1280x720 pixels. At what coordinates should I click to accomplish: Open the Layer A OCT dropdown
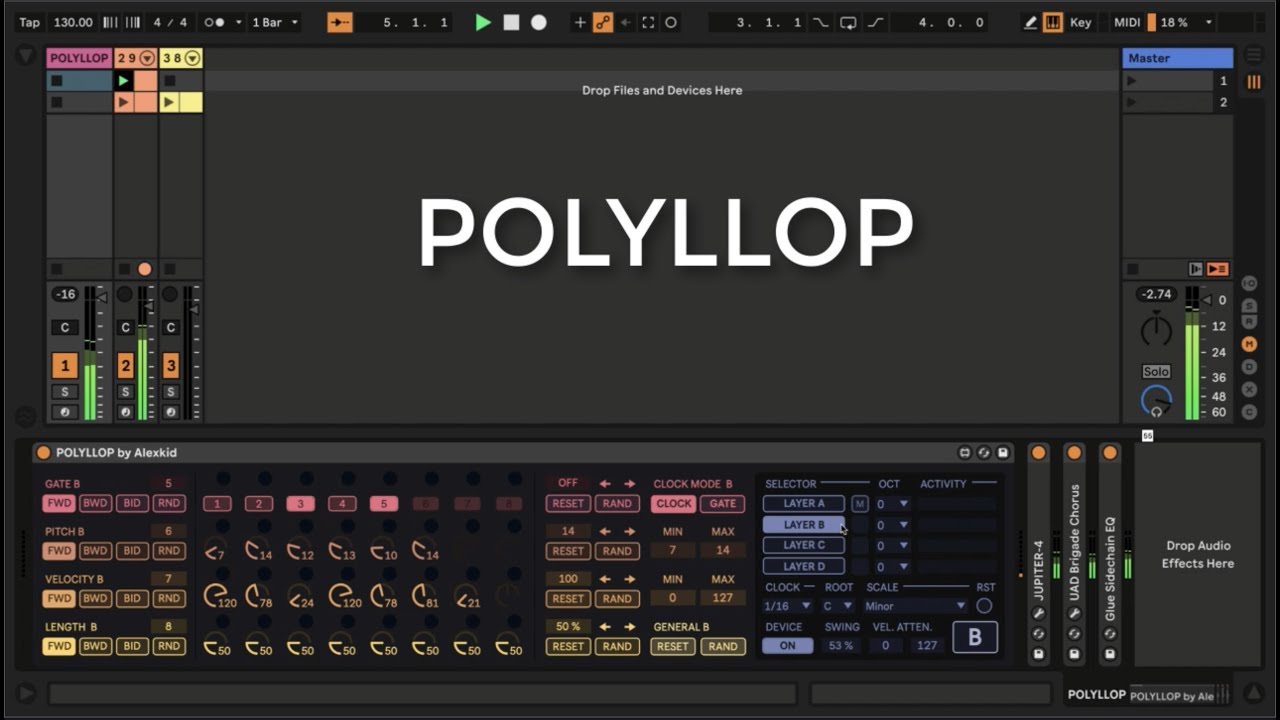[892, 504]
